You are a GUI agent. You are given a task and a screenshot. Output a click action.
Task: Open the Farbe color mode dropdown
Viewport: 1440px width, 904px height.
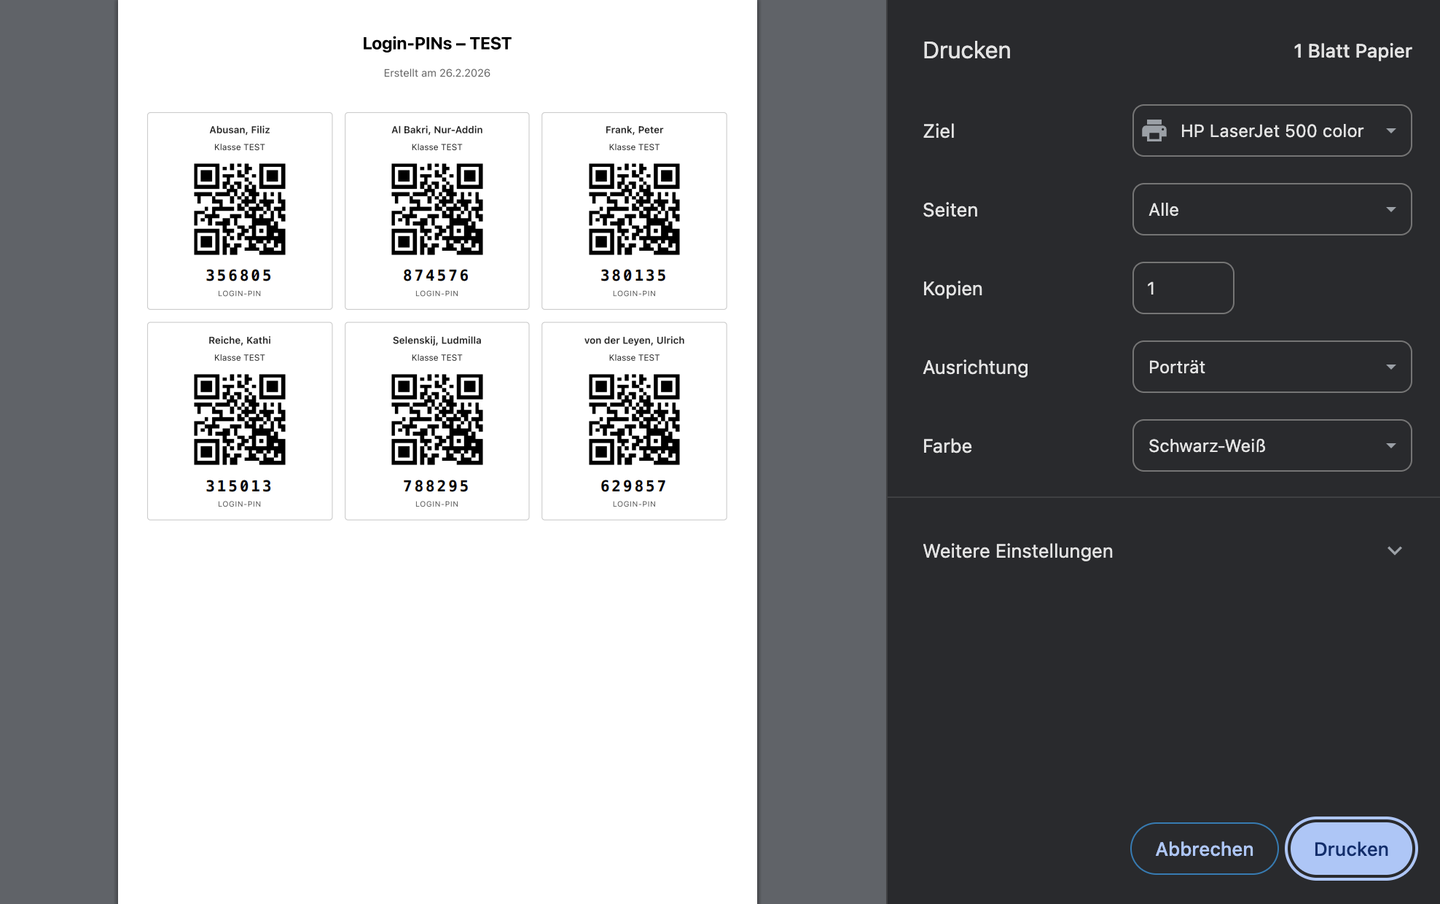[x=1272, y=446]
